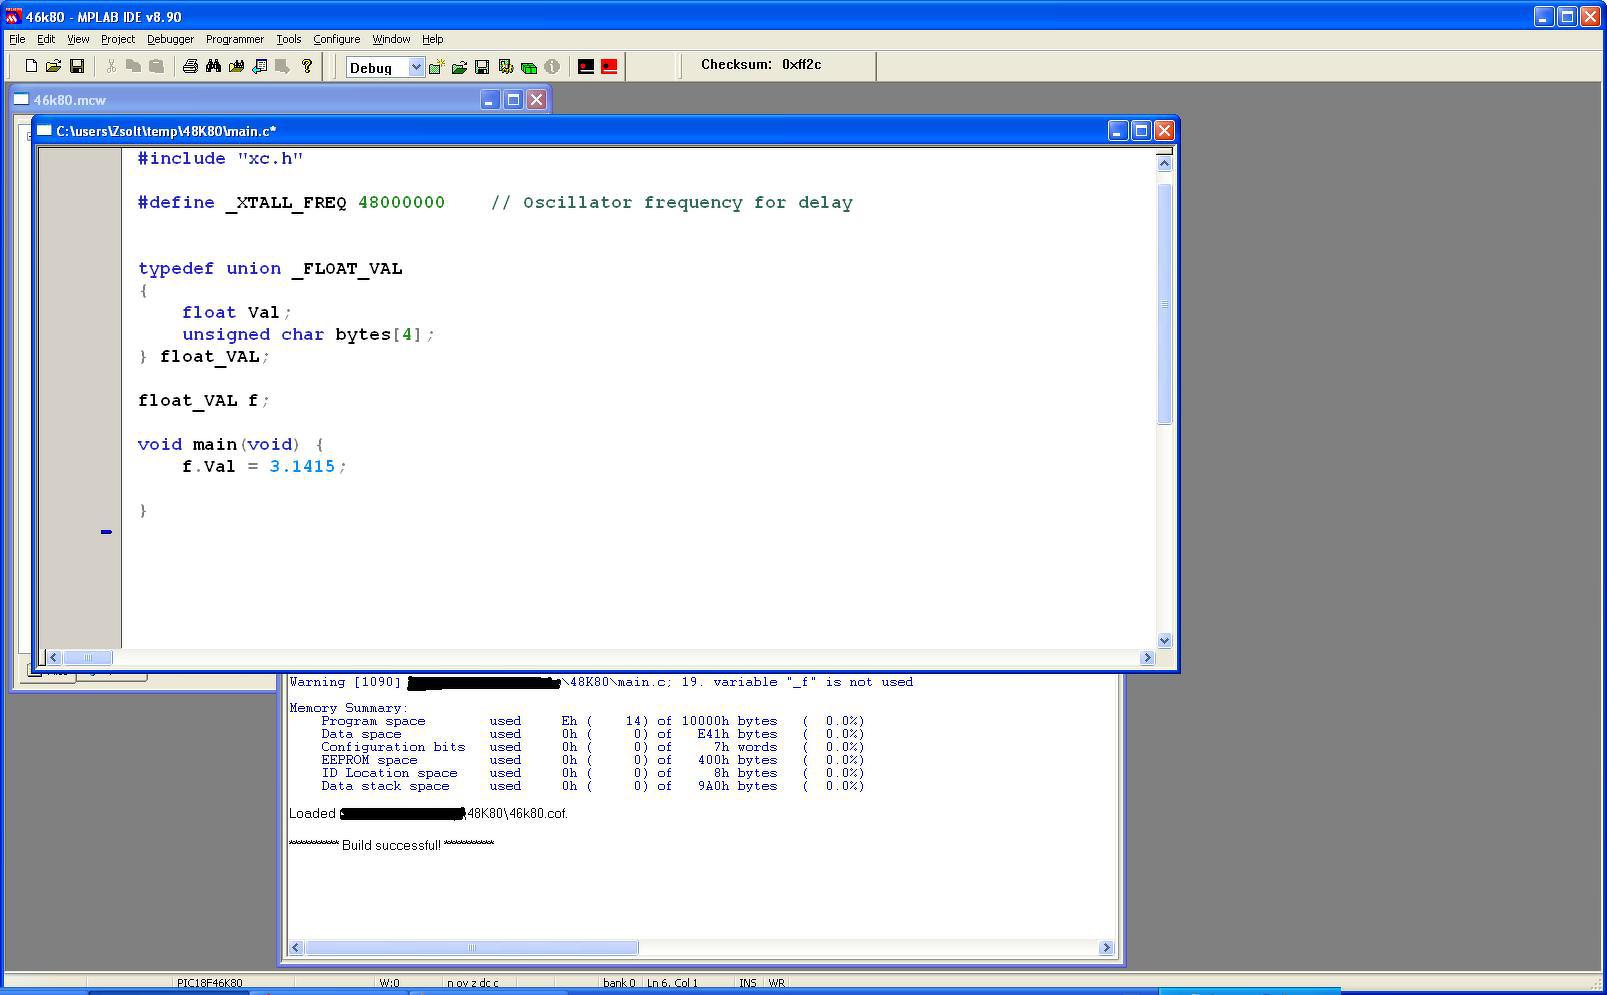This screenshot has width=1607, height=995.
Task: Click the scissors Cut icon
Action: pos(111,66)
